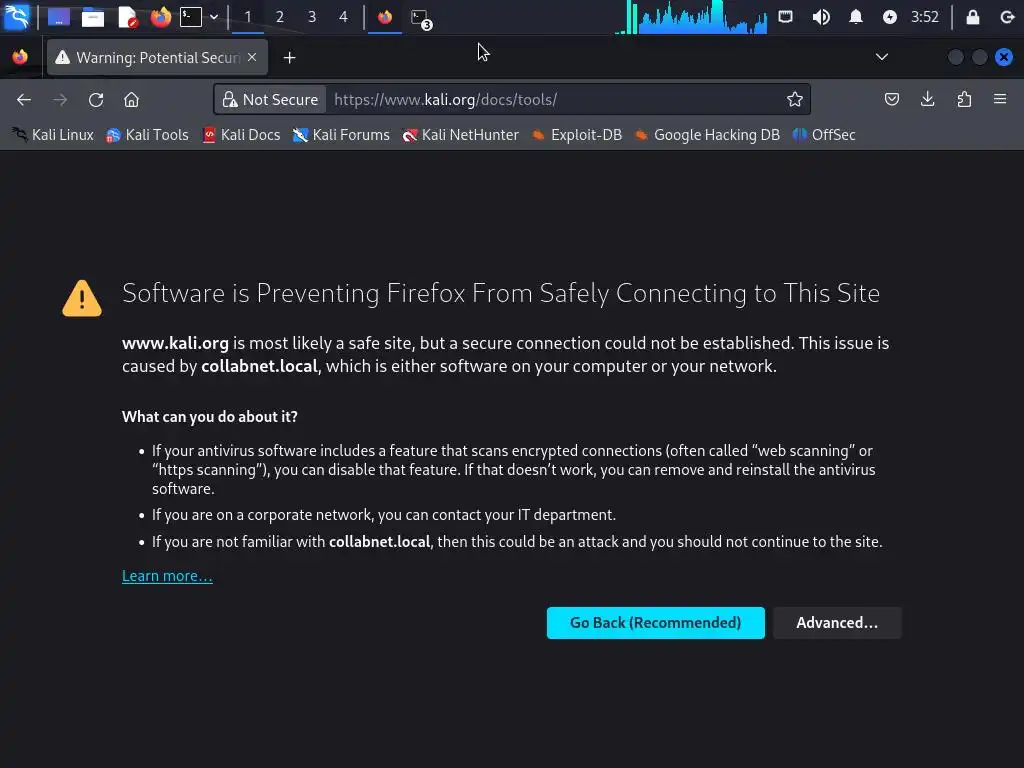The width and height of the screenshot is (1024, 768).
Task: Close the Warning tab
Action: point(252,57)
